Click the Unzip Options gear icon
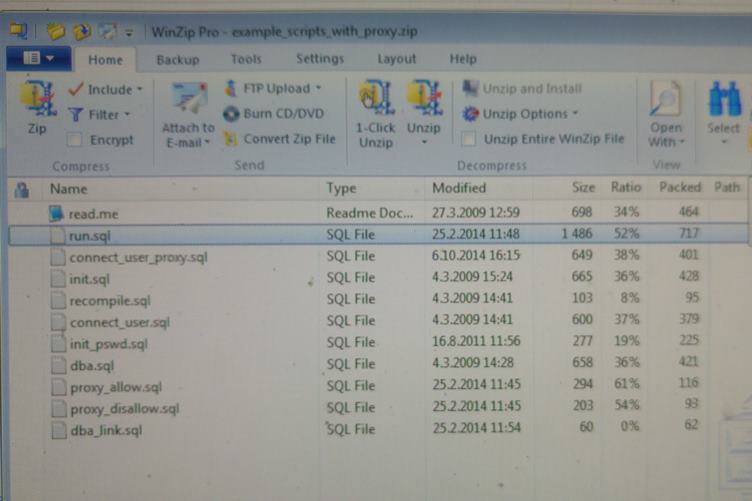 (x=470, y=114)
